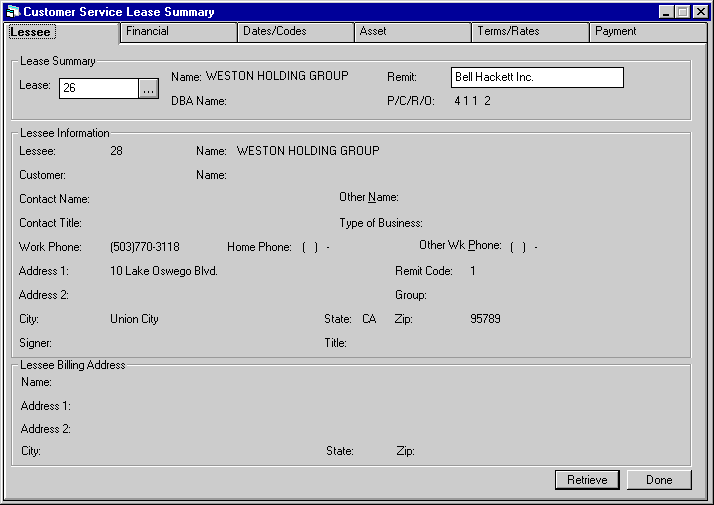This screenshot has width=714, height=505.
Task: Minimize the Lease Summary window
Action: [x=666, y=11]
